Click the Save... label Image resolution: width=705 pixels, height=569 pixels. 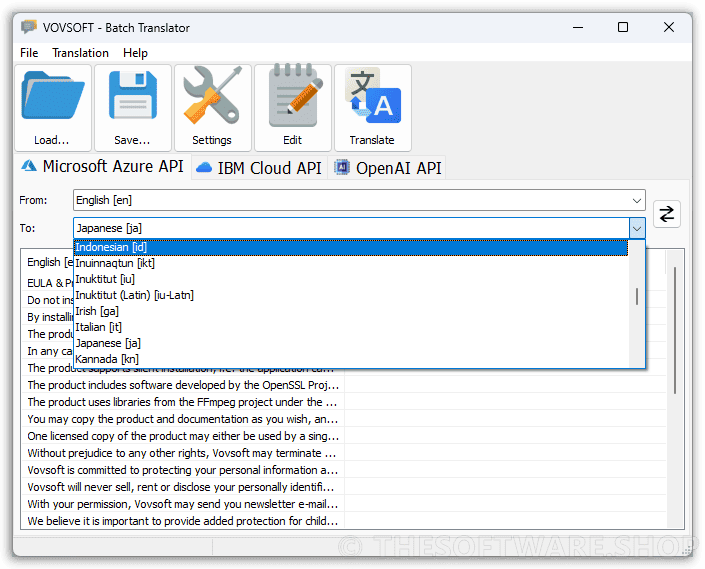click(132, 140)
